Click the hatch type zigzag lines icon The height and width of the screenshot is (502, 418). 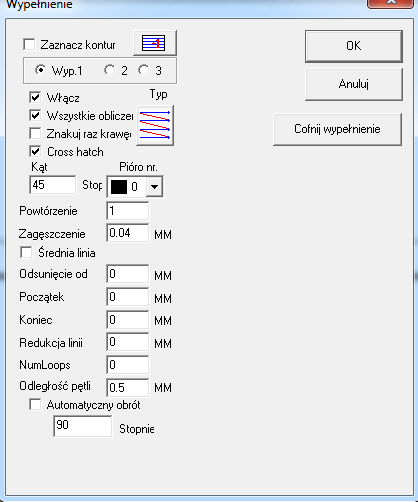point(155,125)
